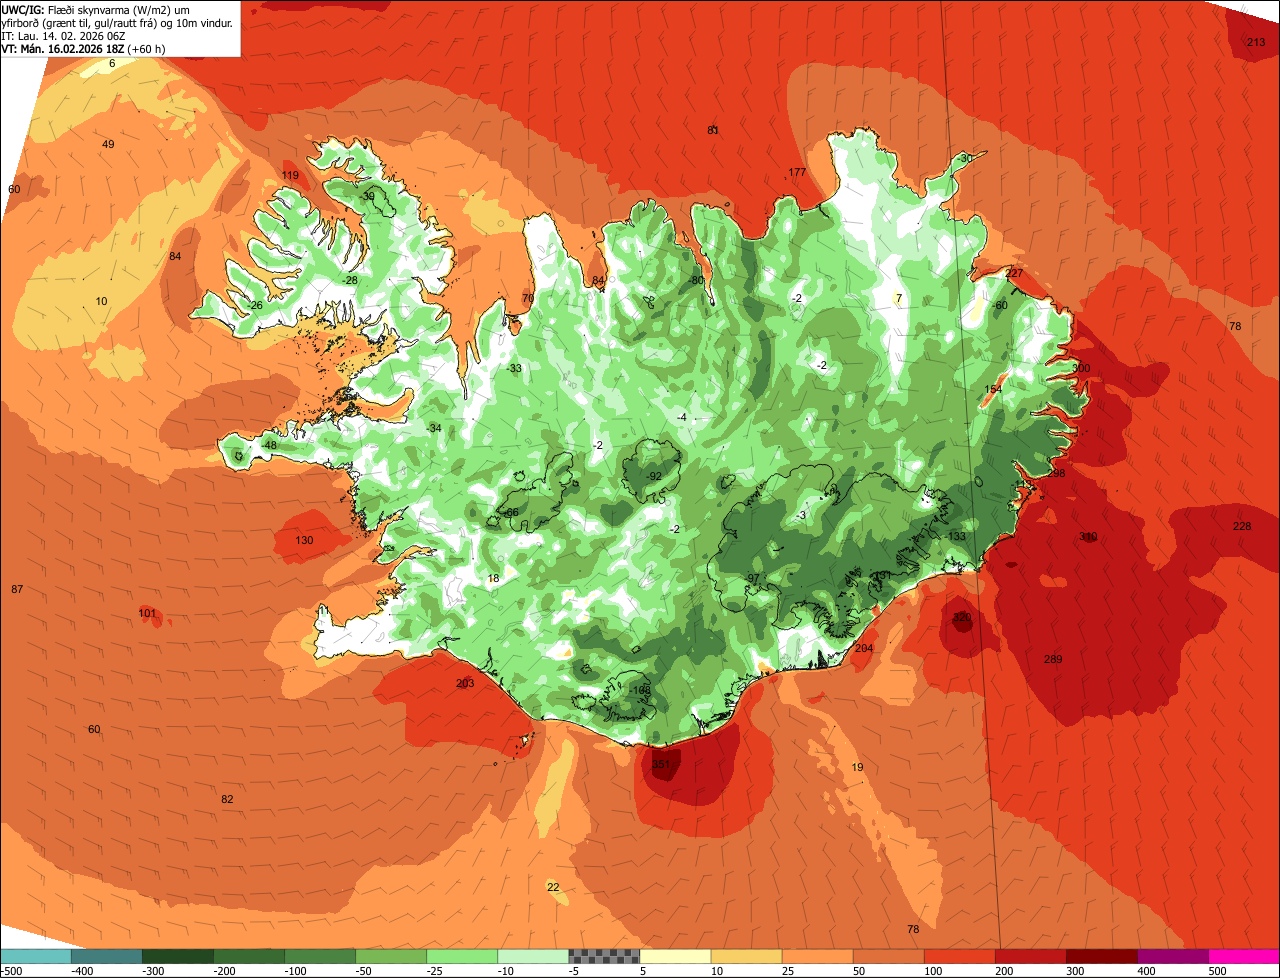Click the value 7 in northeast Iceland
Image resolution: width=1280 pixels, height=978 pixels.
point(898,298)
